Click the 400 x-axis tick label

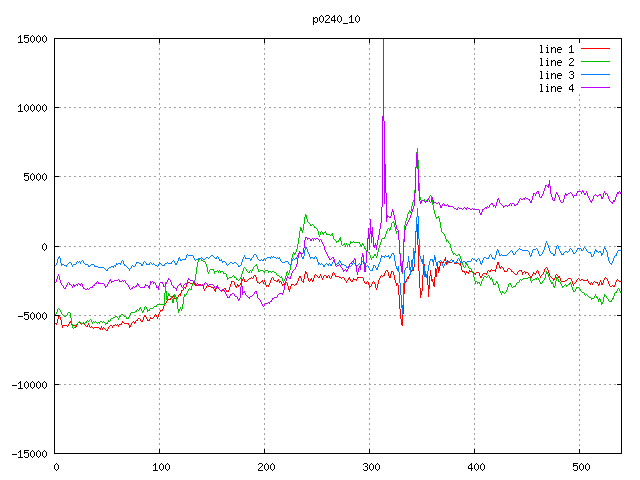pyautogui.click(x=475, y=467)
